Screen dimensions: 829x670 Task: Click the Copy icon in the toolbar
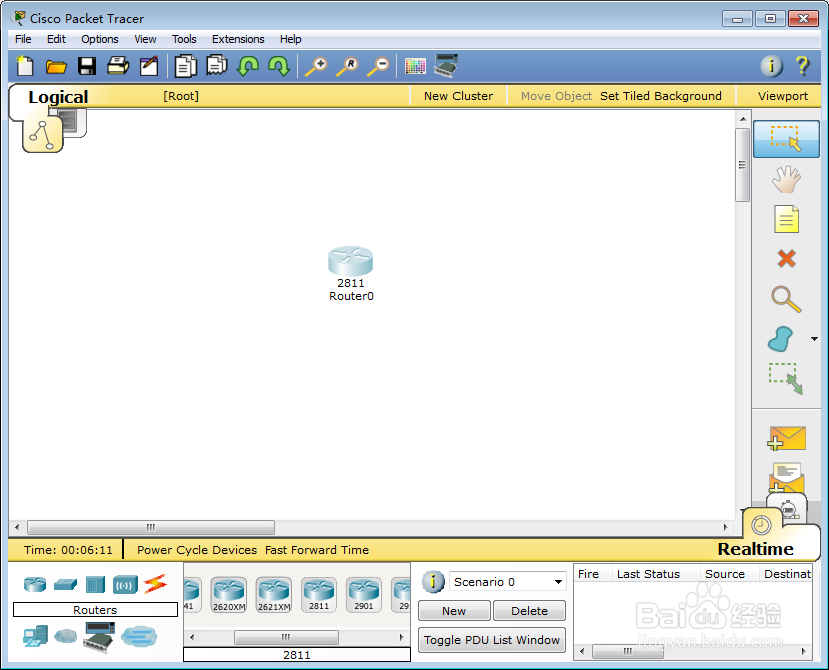186,67
